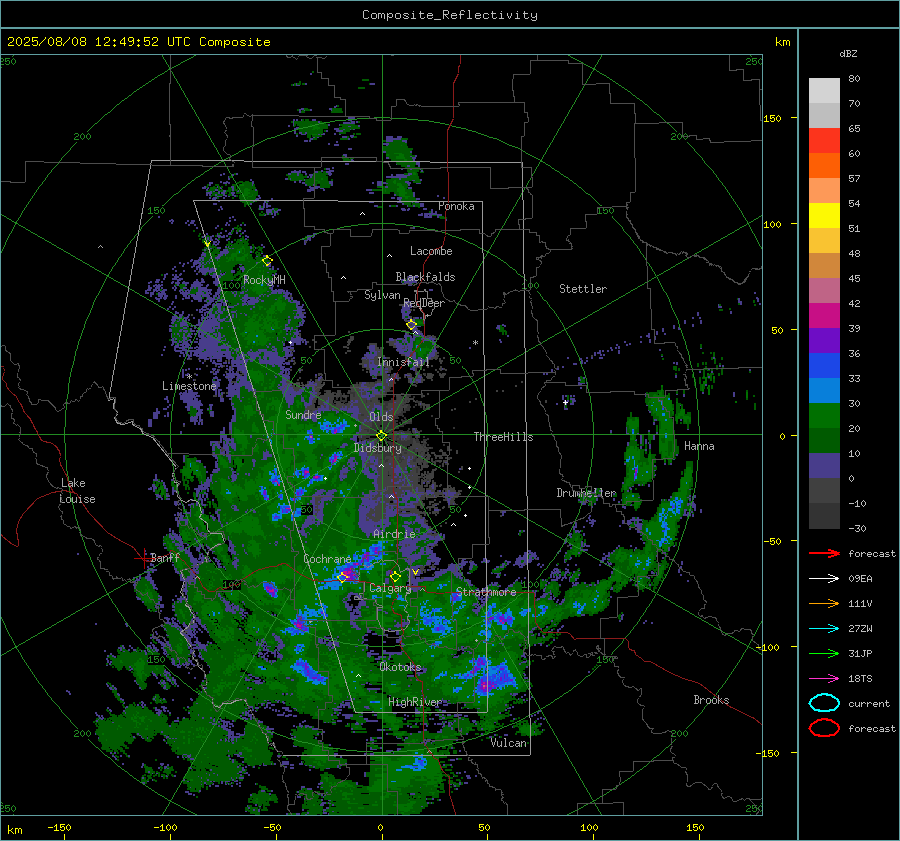Click the ThreeHills town label
This screenshot has height=841, width=900.
tap(503, 437)
